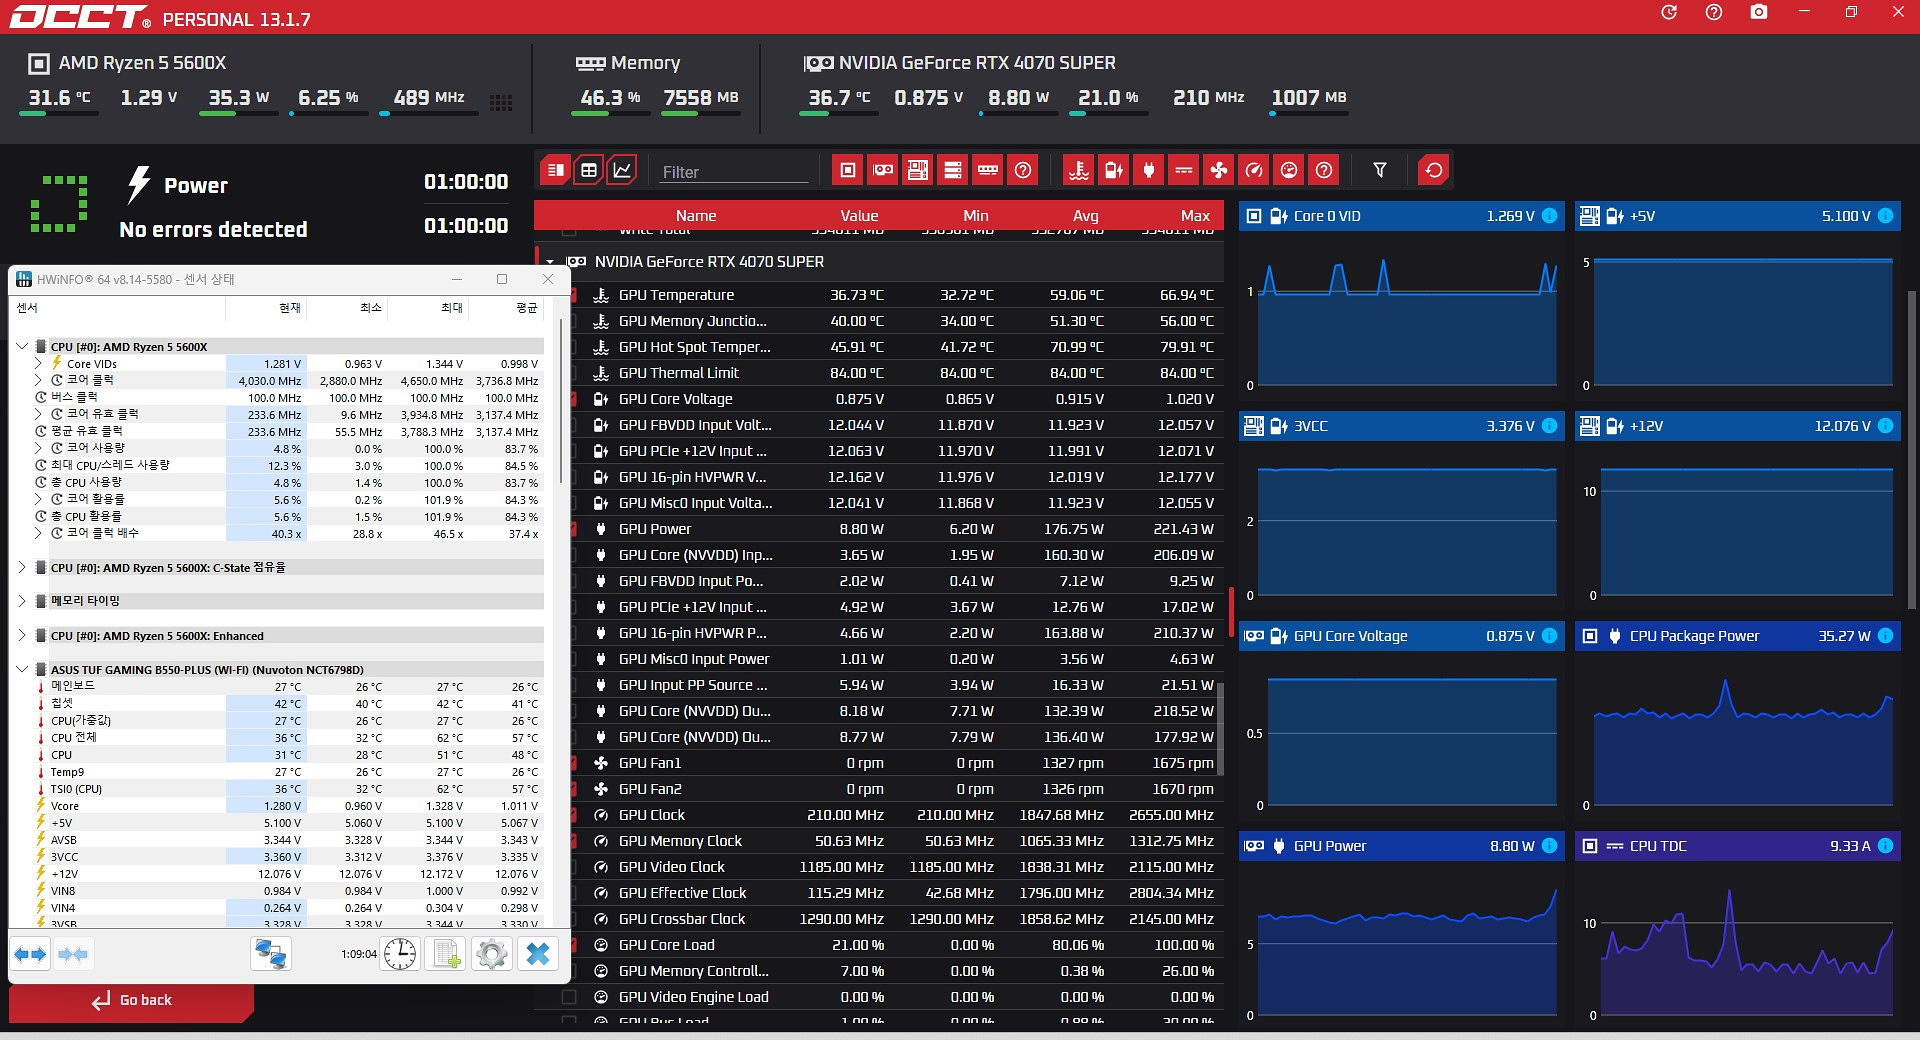
Task: Switch OCCT to the list view mode icon
Action: click(x=556, y=170)
